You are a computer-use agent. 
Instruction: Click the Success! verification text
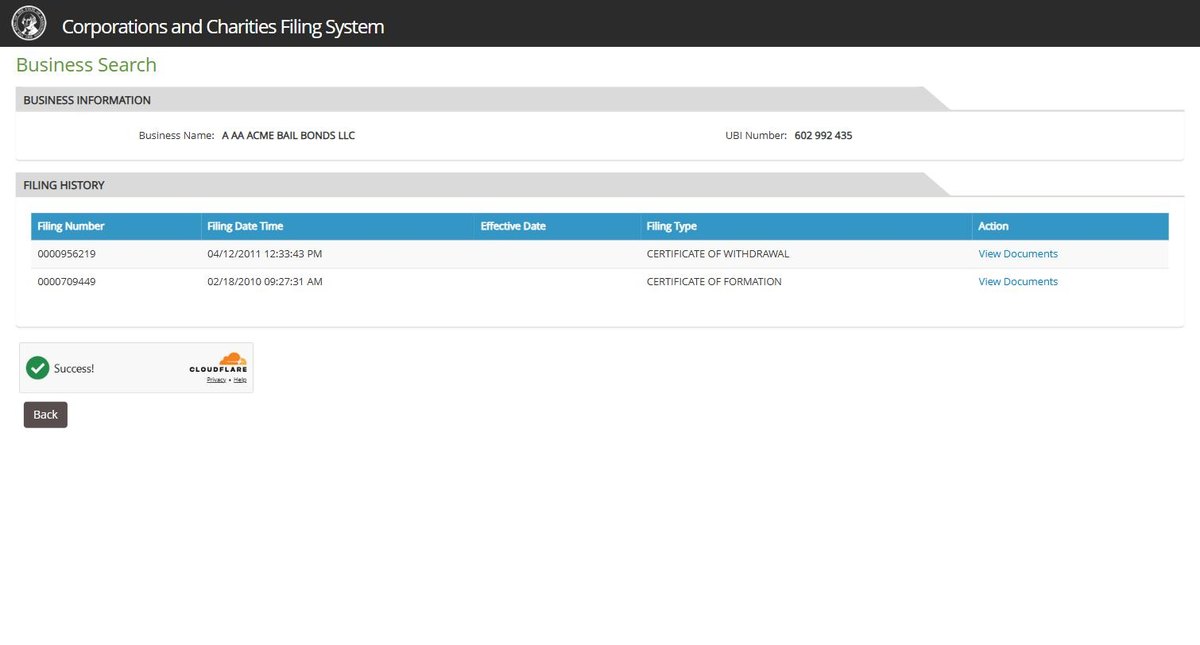74,368
